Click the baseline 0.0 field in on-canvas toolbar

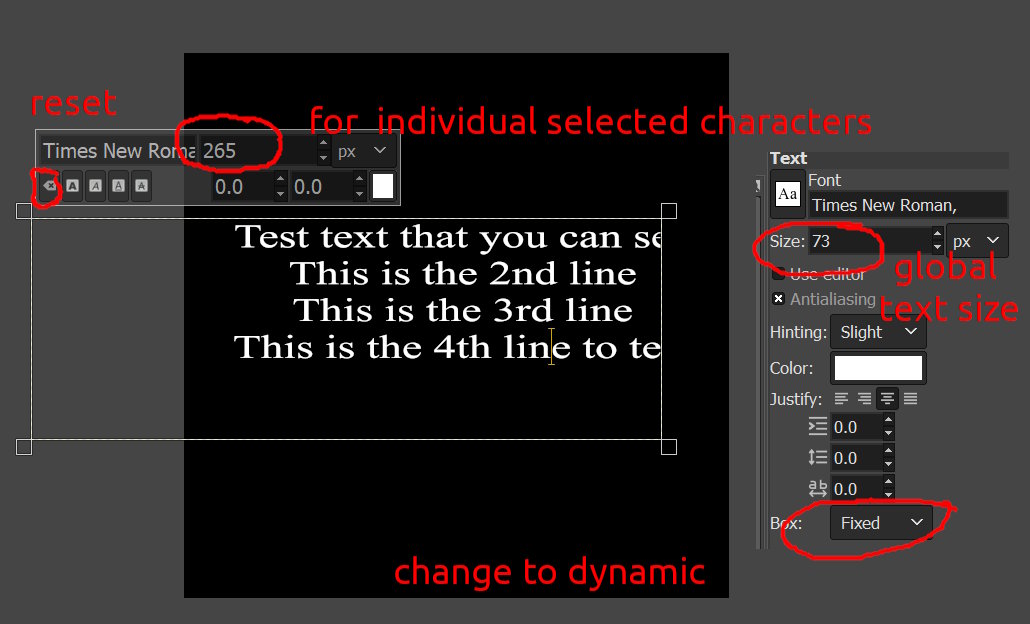241,187
